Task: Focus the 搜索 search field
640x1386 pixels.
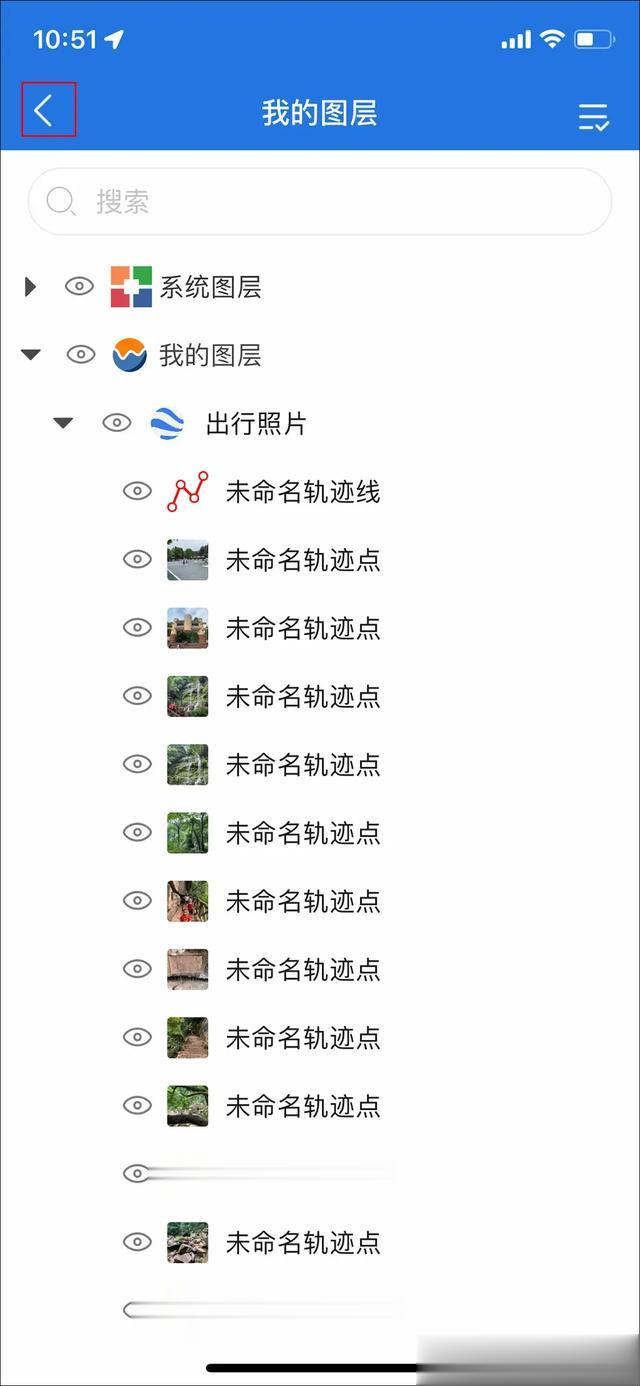Action: tap(320, 201)
